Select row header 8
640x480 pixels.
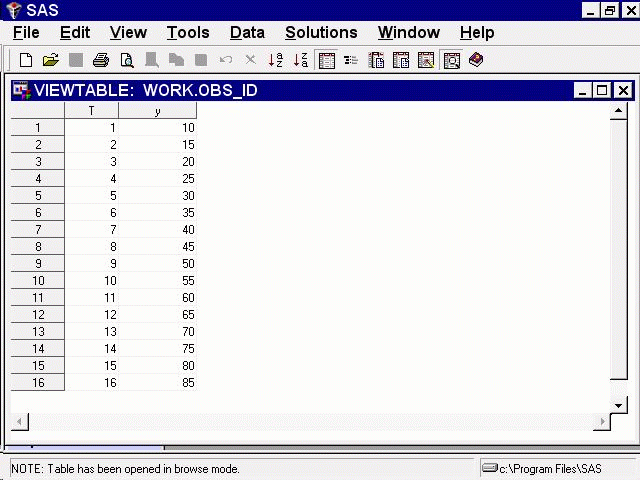[x=38, y=247]
